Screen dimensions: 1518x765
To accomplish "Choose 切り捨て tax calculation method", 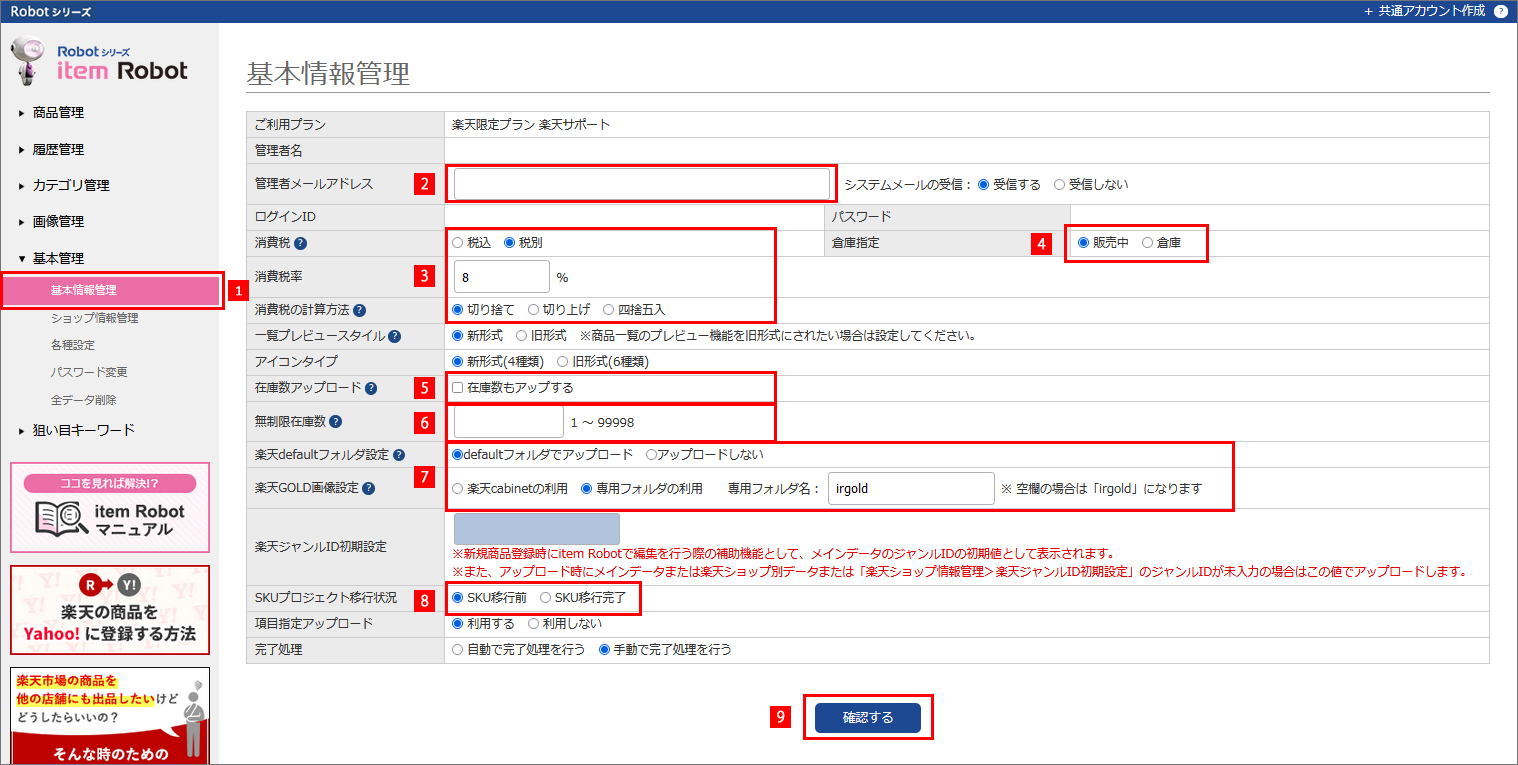I will tap(458, 310).
